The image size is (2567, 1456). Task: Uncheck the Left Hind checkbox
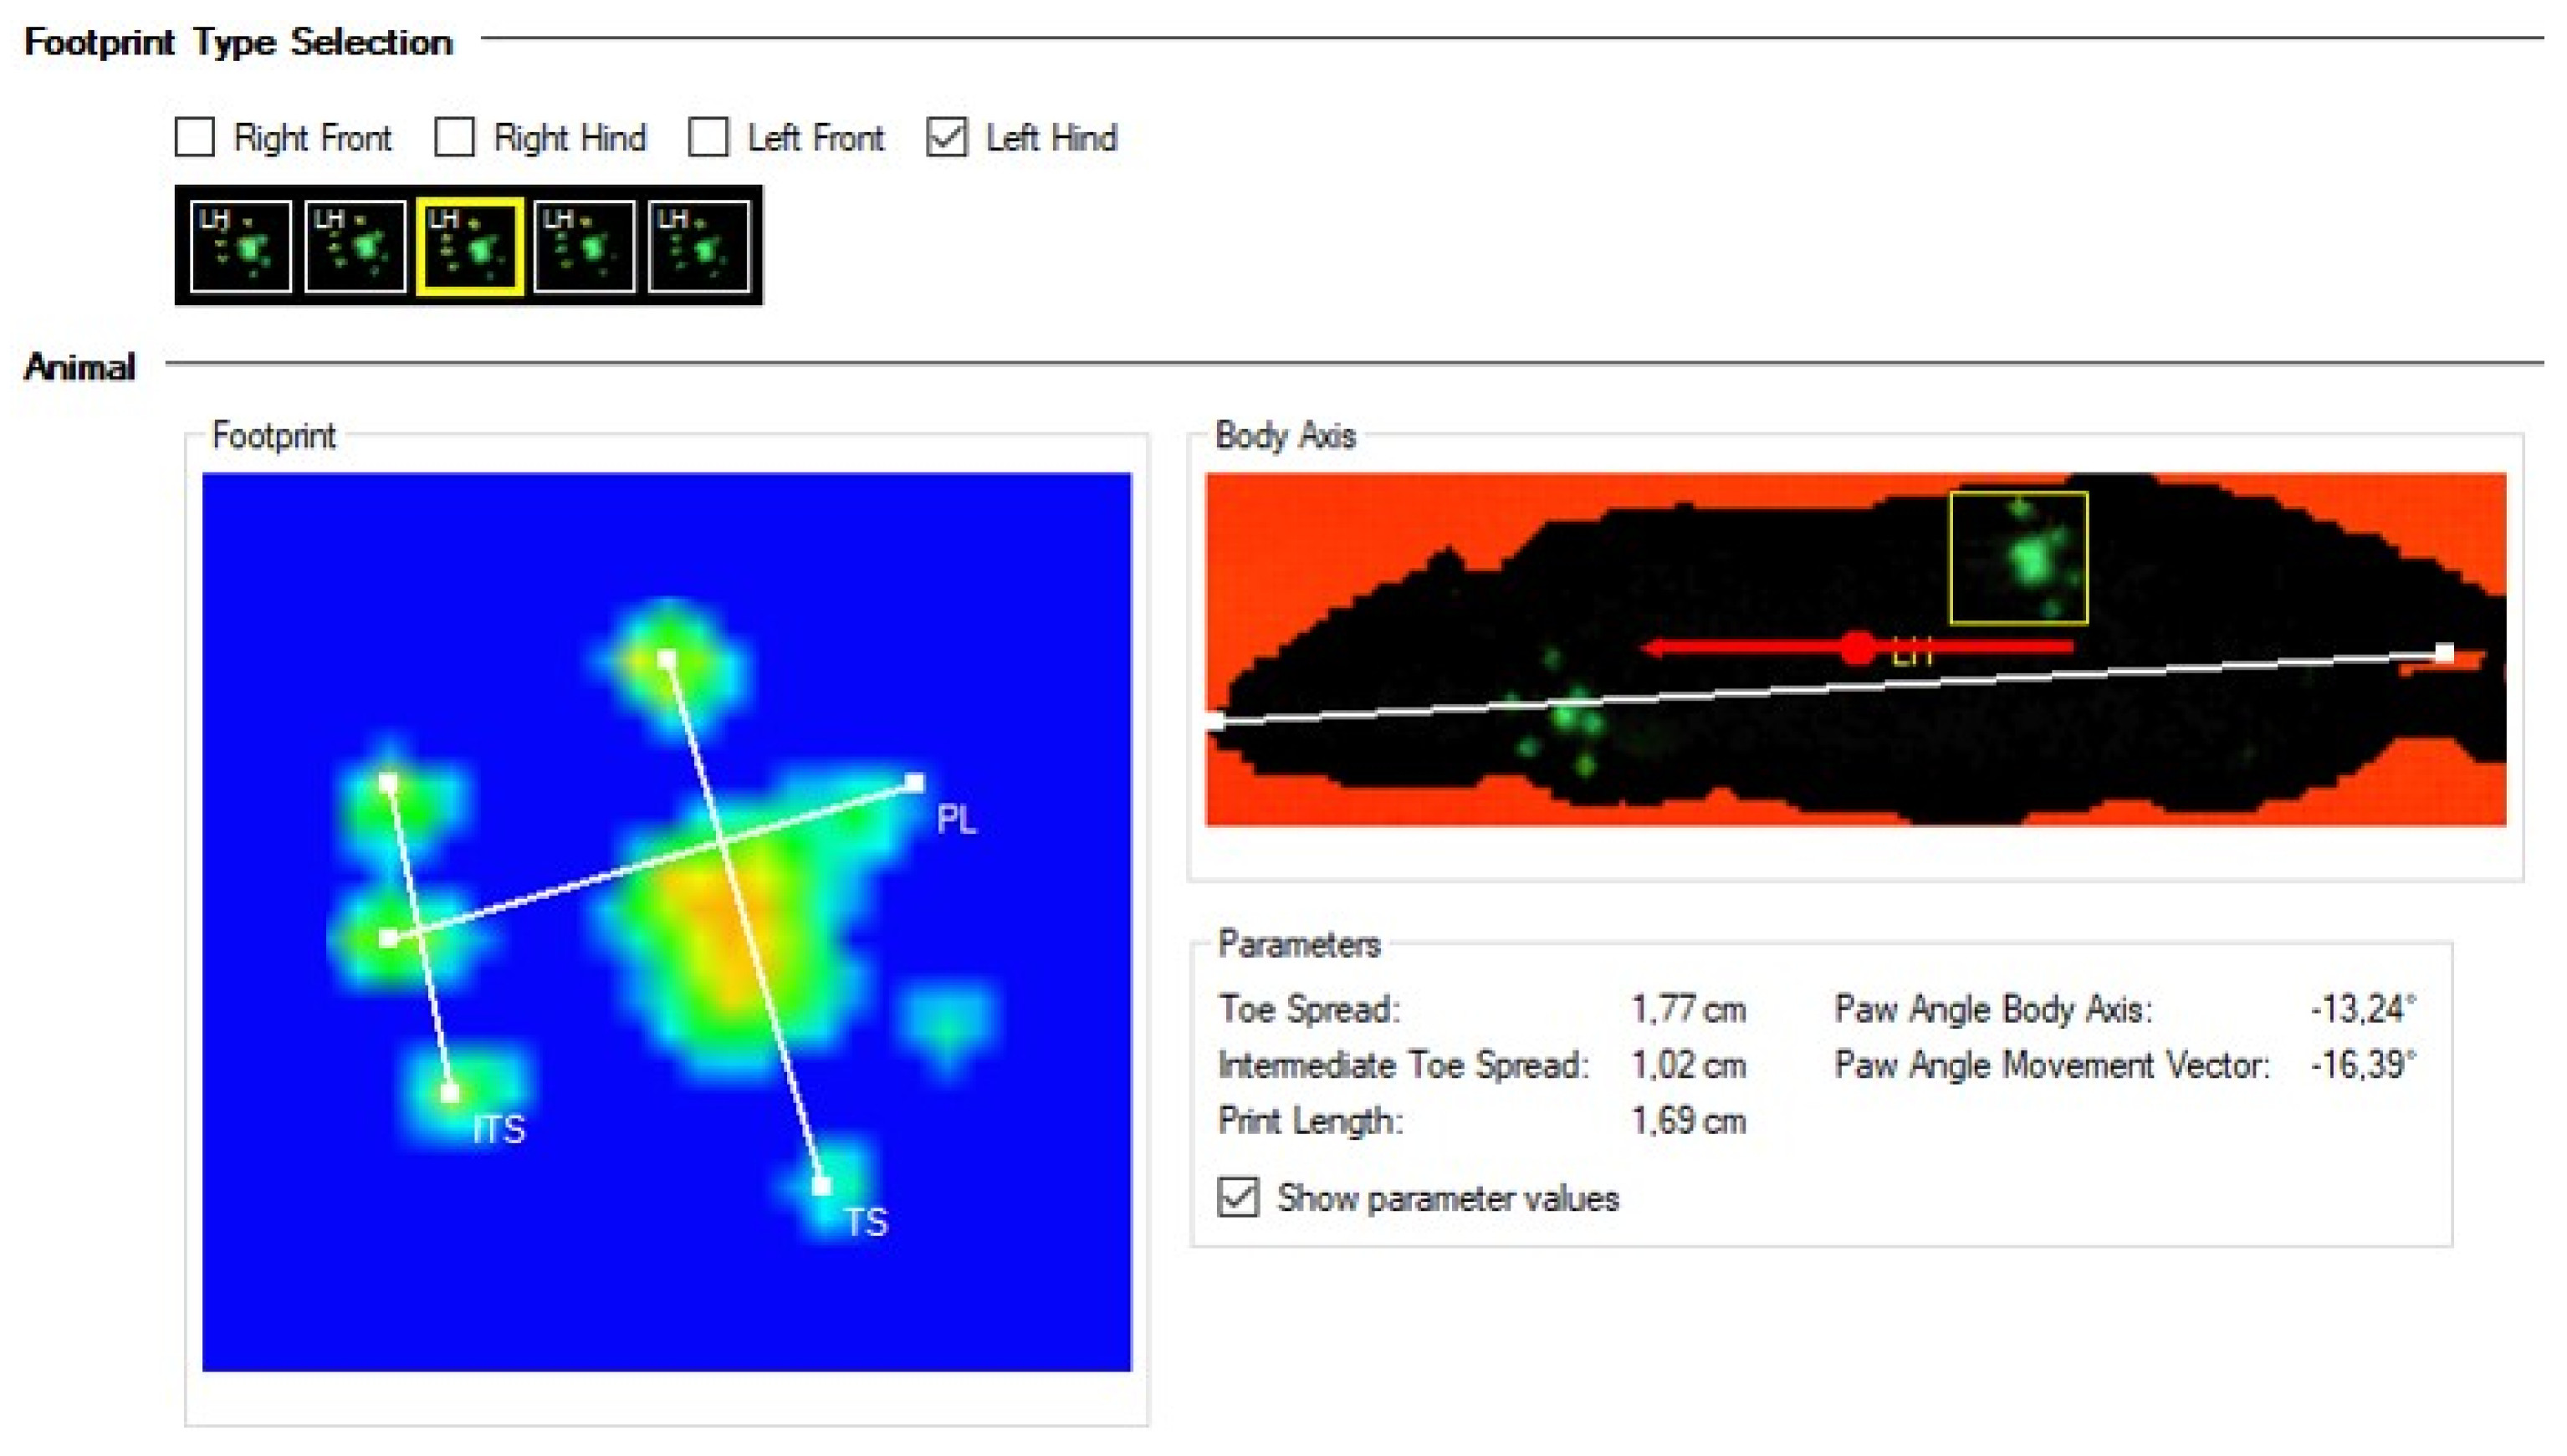(946, 137)
